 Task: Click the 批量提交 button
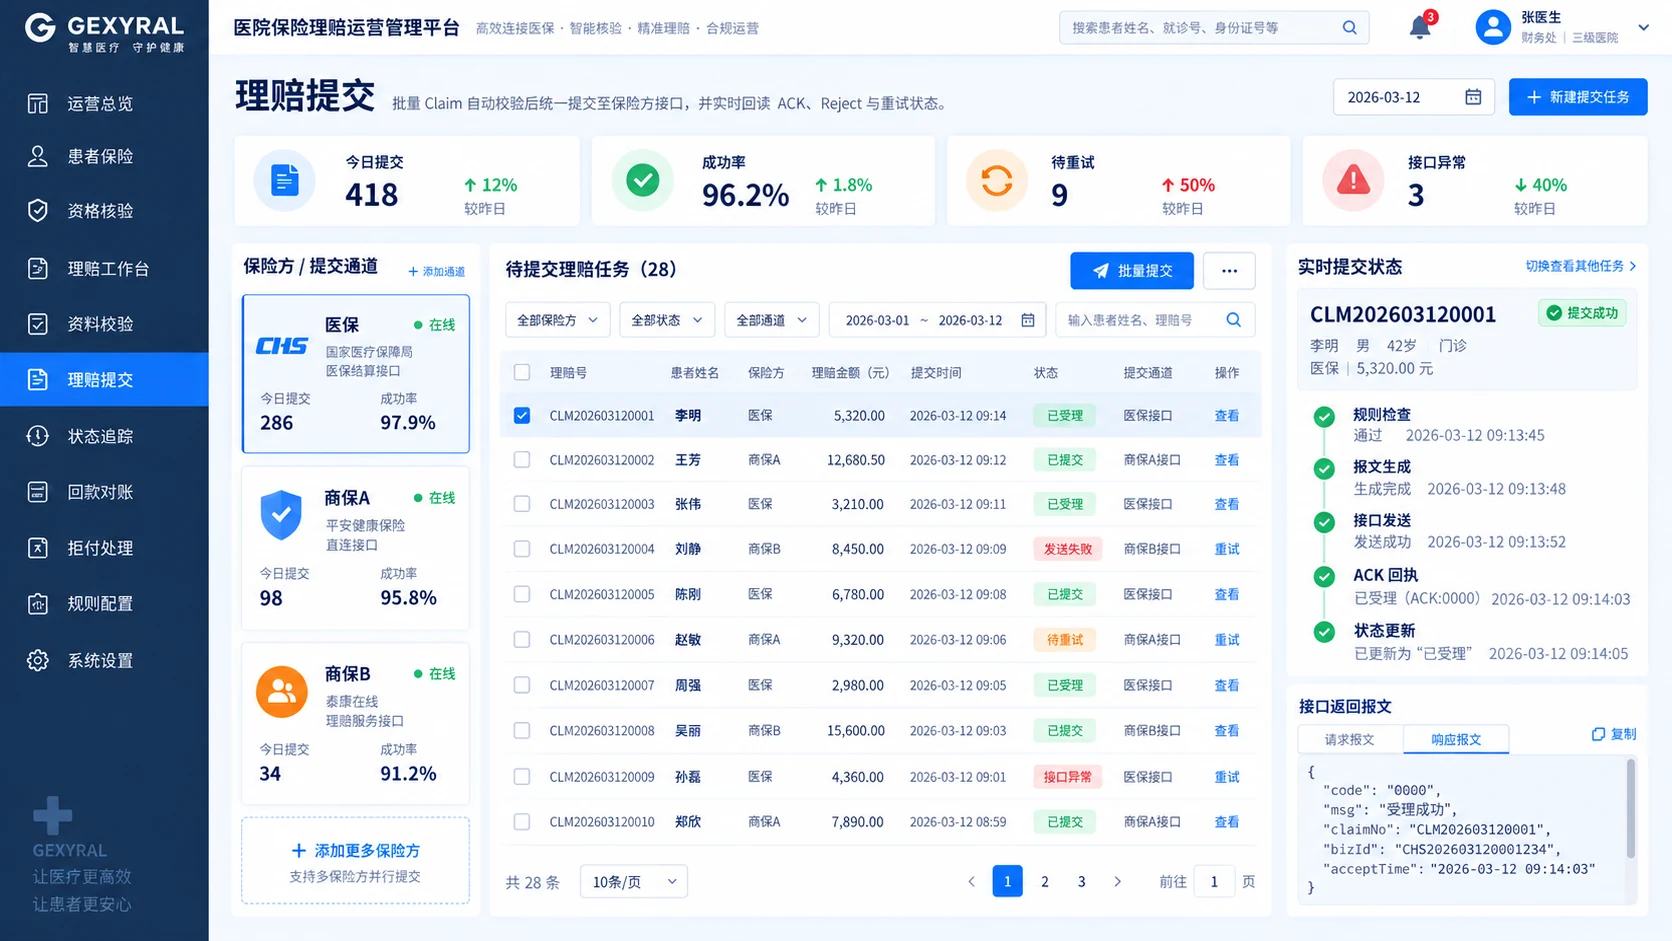point(1132,271)
